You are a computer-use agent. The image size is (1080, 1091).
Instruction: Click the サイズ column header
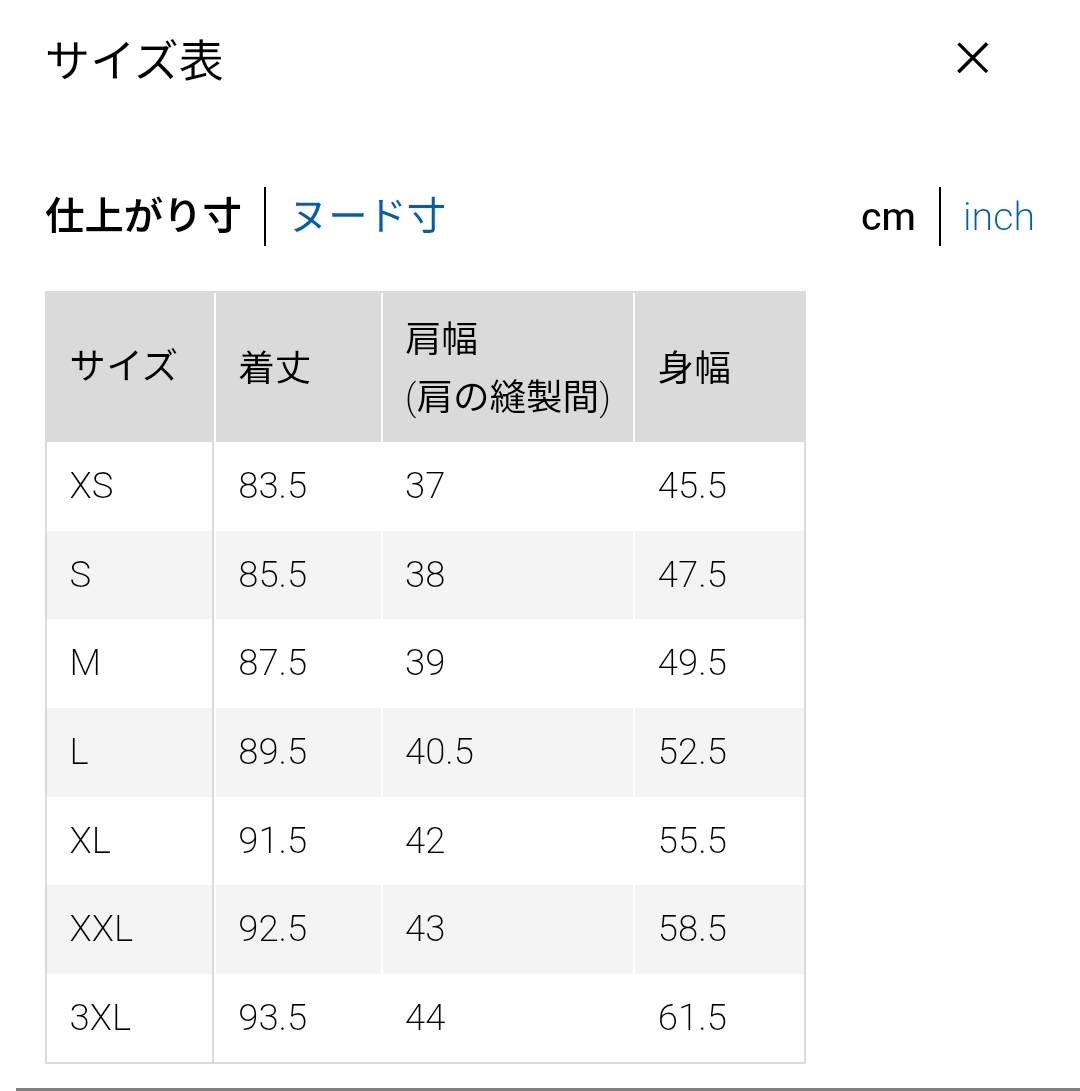(123, 367)
